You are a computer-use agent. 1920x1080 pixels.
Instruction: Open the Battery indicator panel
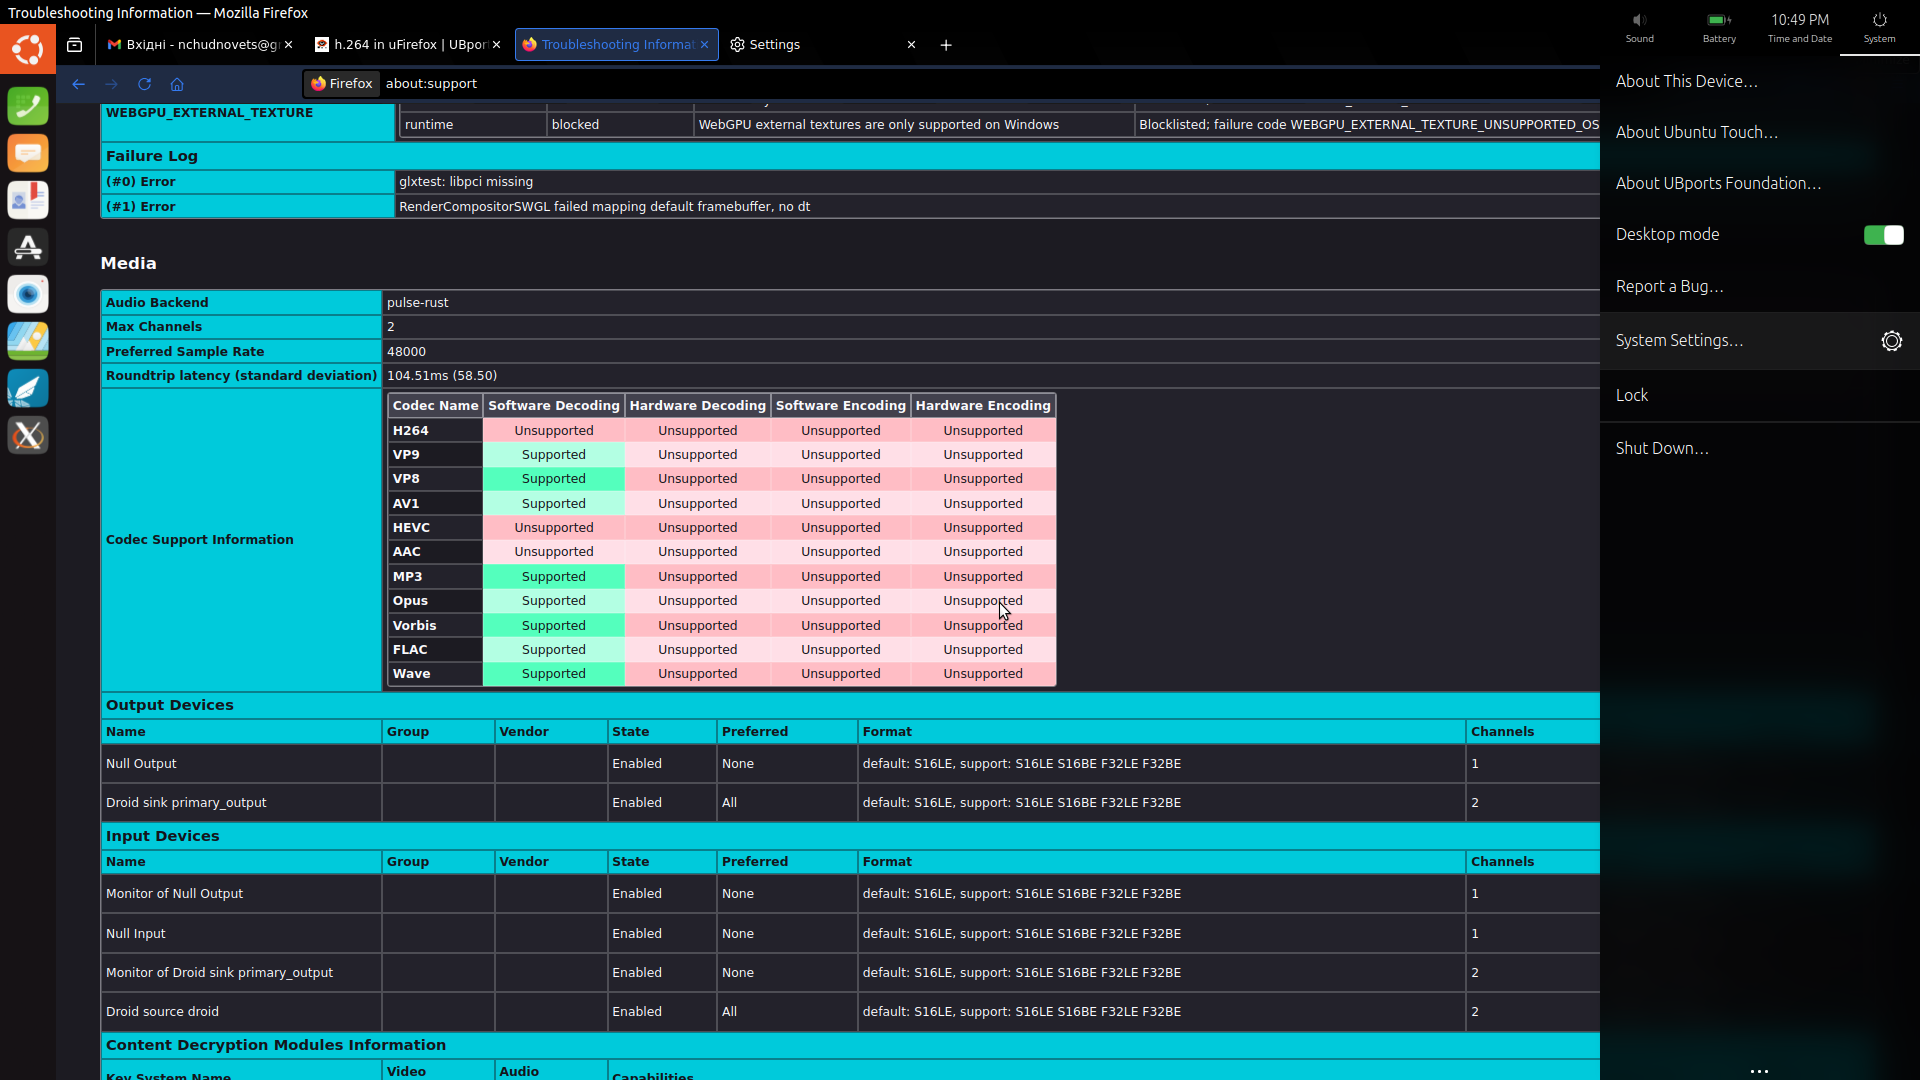1719,27
